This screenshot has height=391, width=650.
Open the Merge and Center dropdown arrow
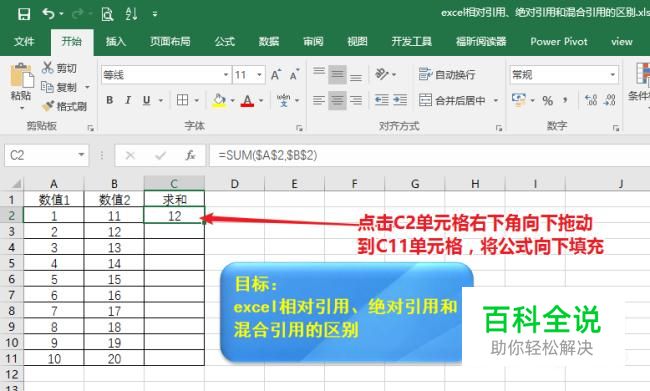pos(496,100)
